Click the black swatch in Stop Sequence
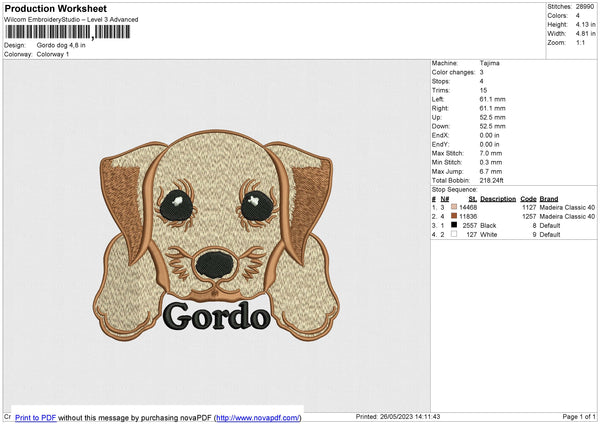Screen dimensions: 600x424 pos(454,225)
